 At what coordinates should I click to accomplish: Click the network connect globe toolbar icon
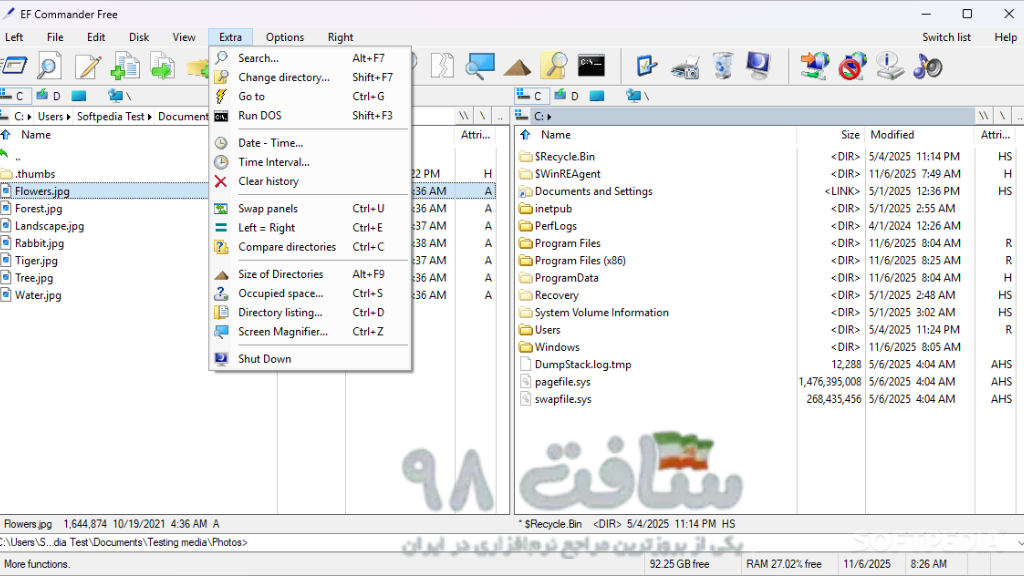(x=814, y=66)
